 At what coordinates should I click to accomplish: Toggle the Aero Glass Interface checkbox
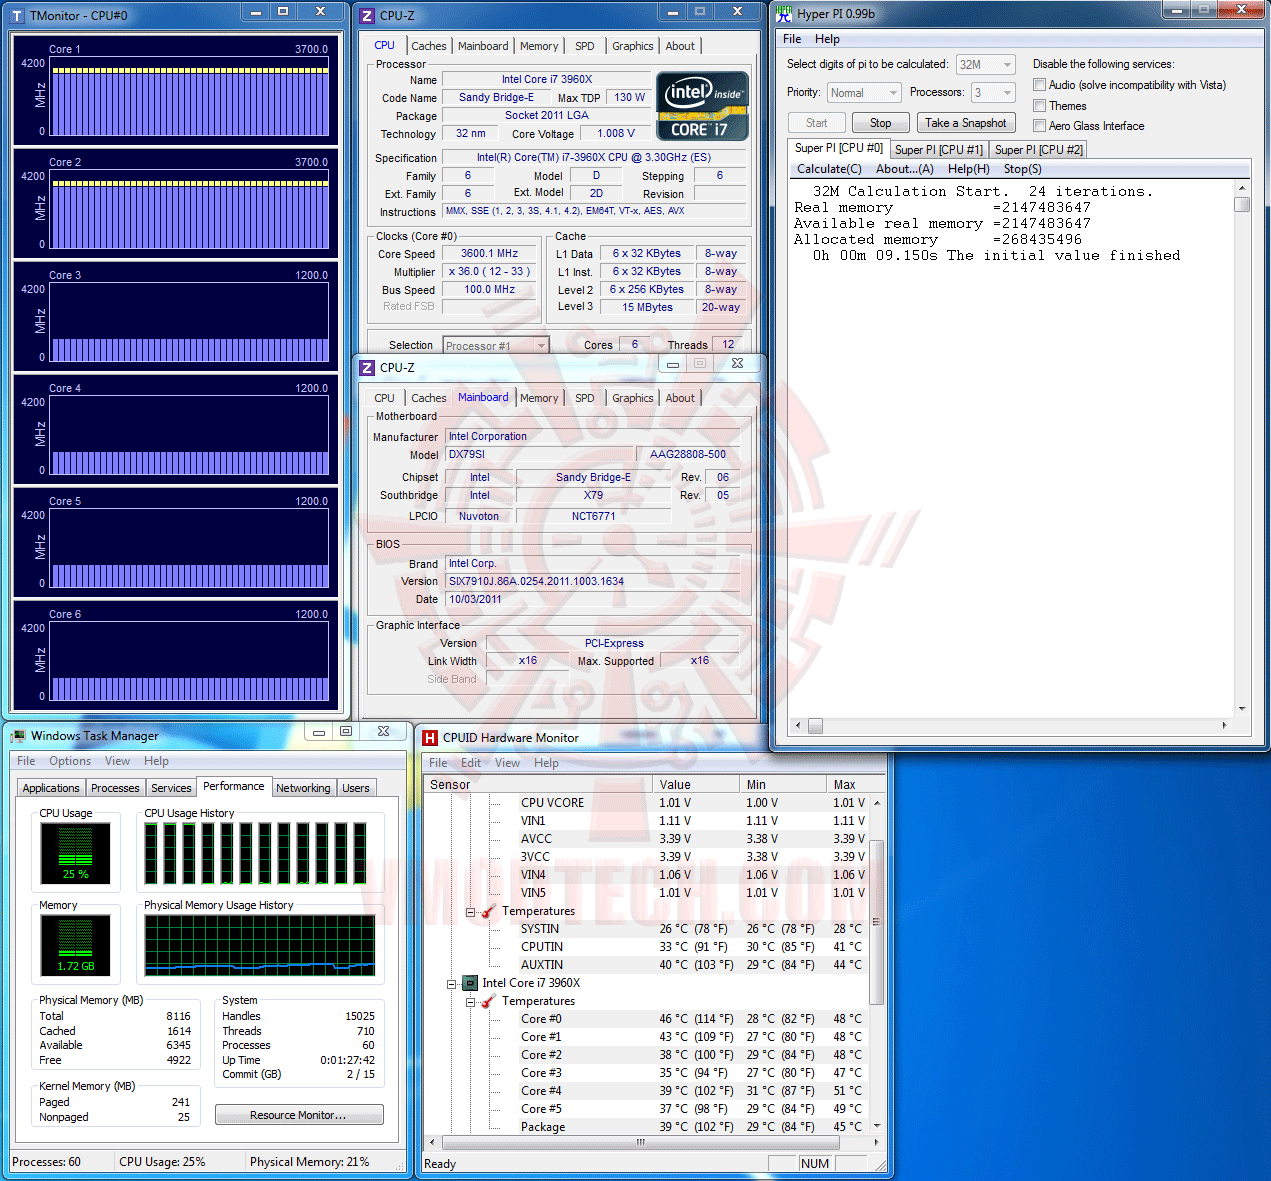pyautogui.click(x=1040, y=126)
